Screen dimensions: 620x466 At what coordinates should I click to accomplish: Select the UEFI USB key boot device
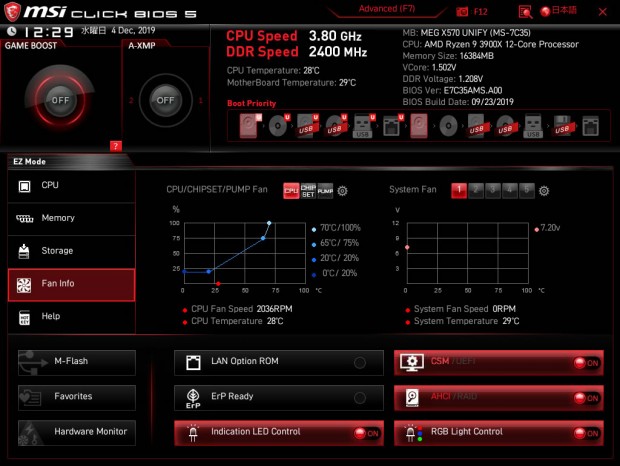point(363,126)
